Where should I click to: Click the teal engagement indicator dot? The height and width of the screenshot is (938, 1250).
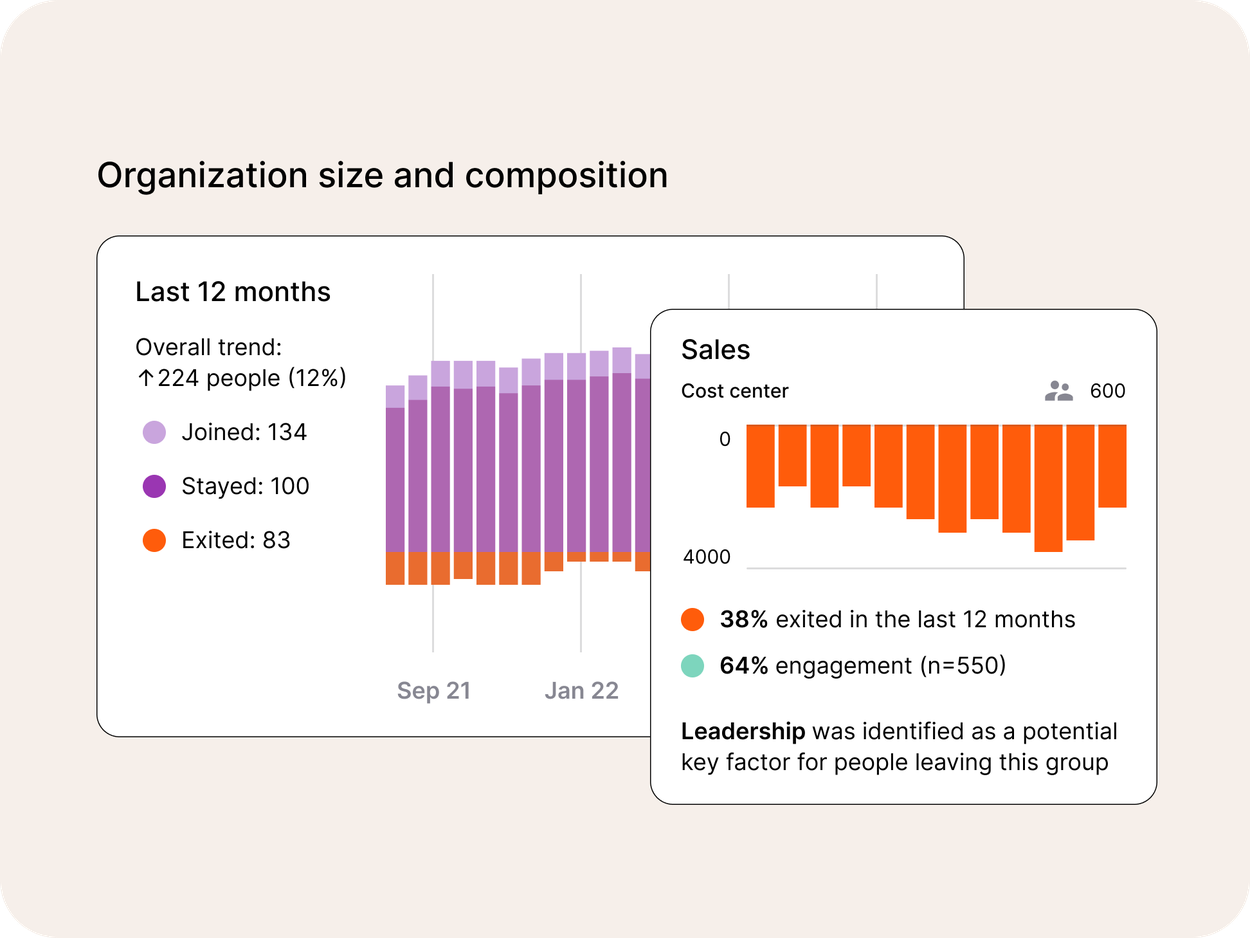tap(692, 666)
